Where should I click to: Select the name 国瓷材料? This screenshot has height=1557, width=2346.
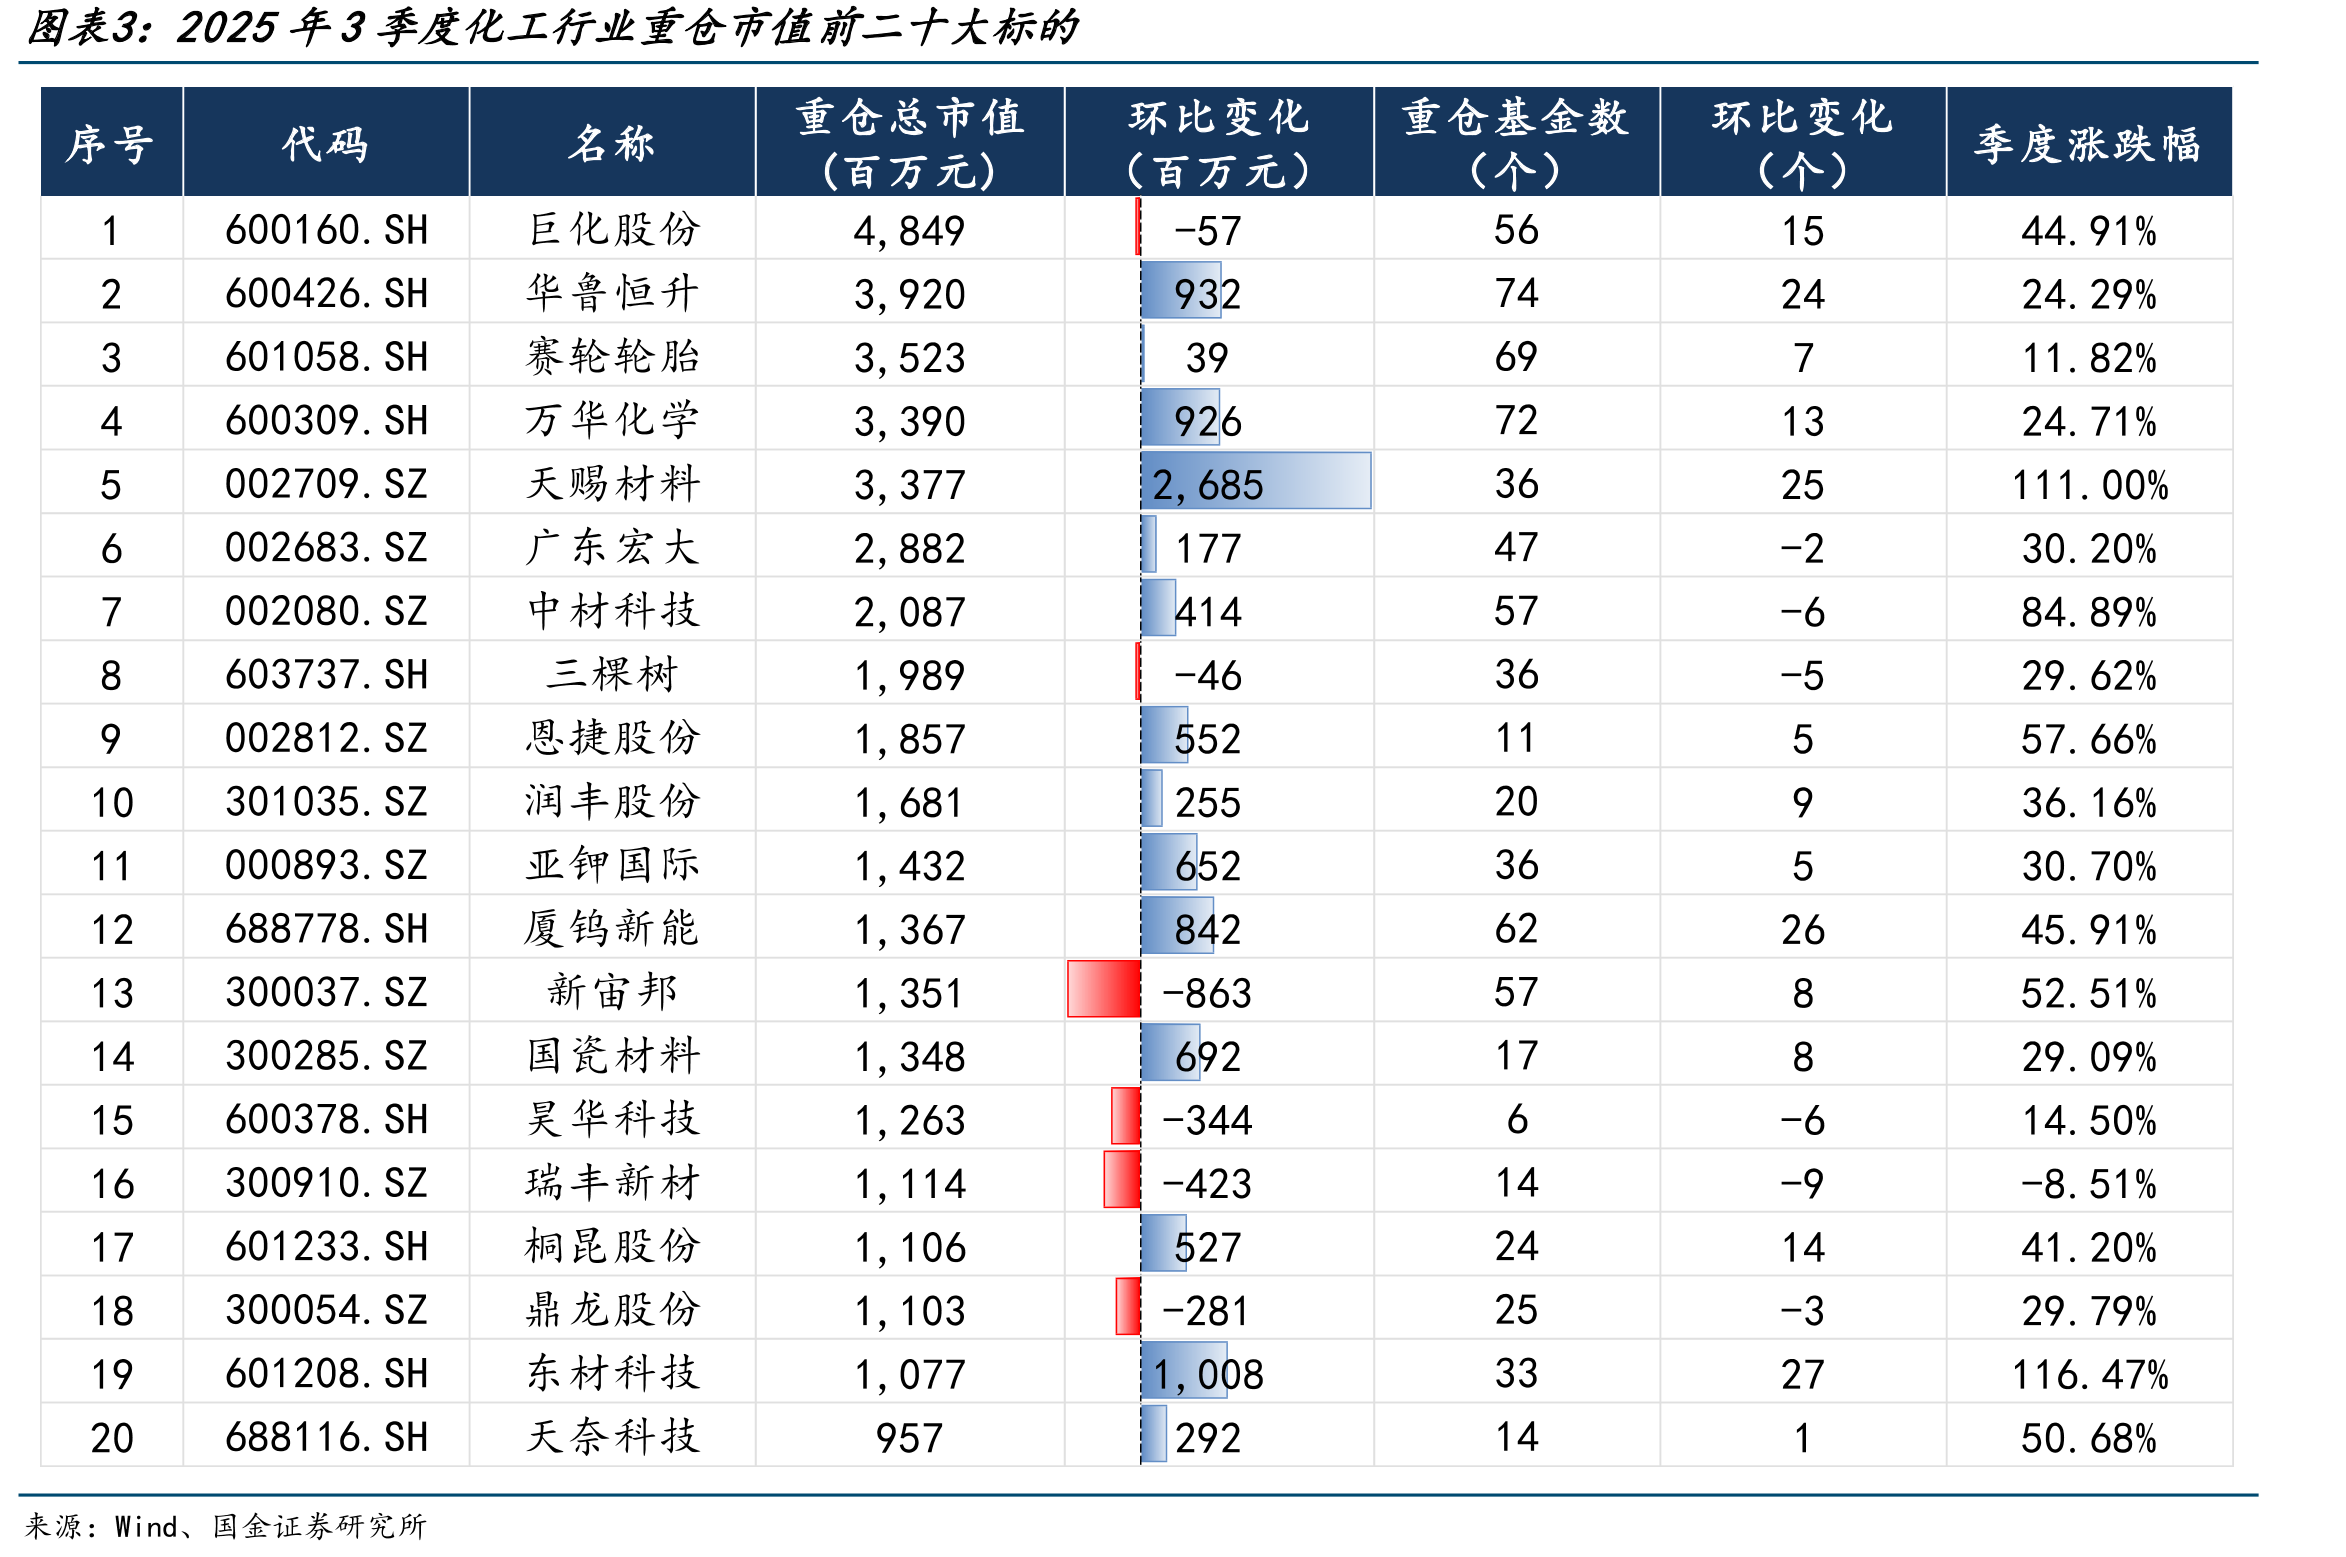point(612,1056)
